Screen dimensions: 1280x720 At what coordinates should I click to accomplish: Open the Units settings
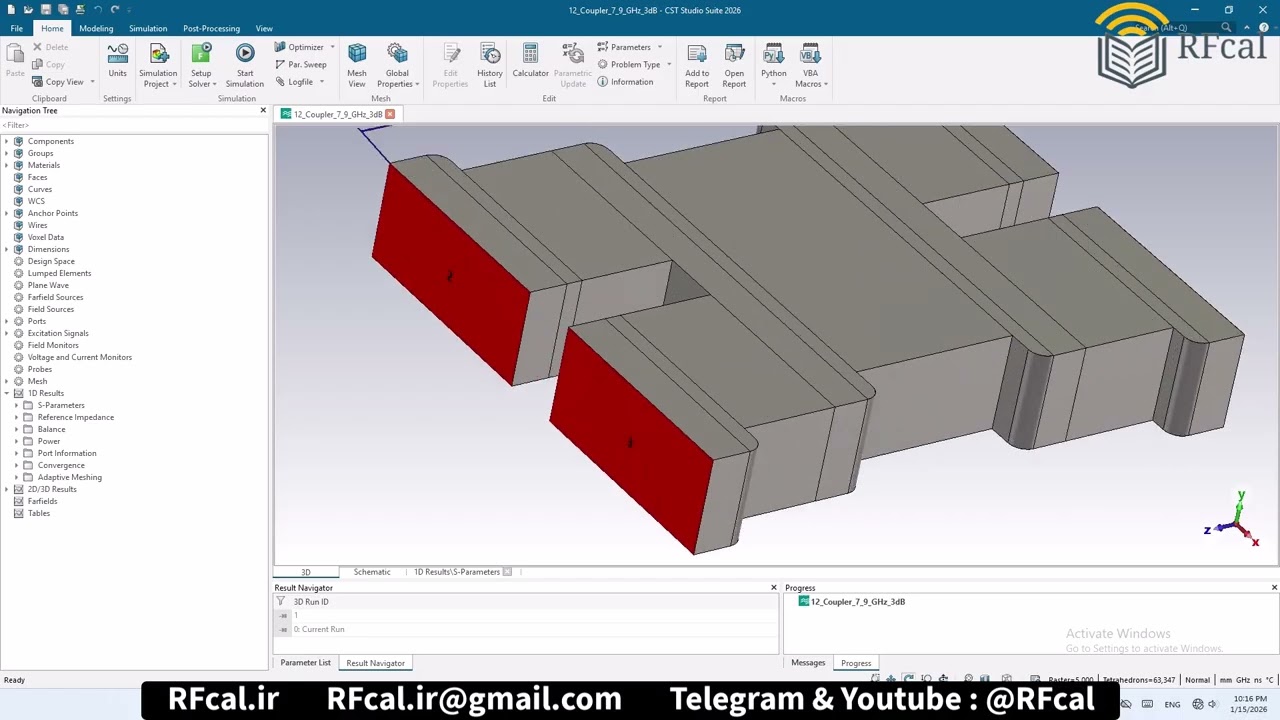click(117, 62)
